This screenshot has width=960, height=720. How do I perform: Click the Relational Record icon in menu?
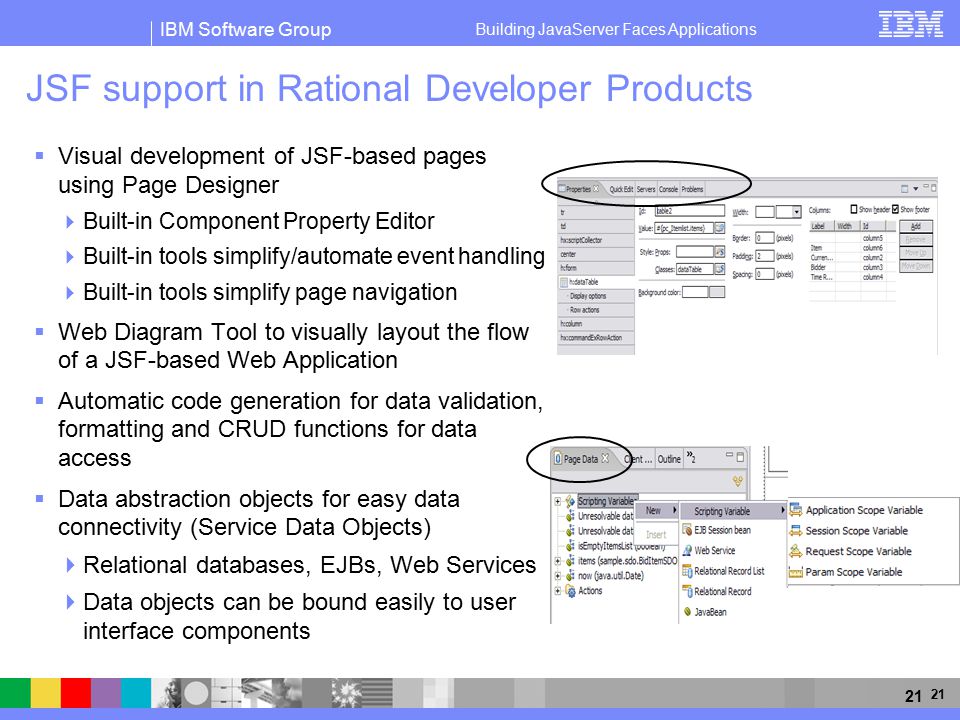tap(687, 591)
